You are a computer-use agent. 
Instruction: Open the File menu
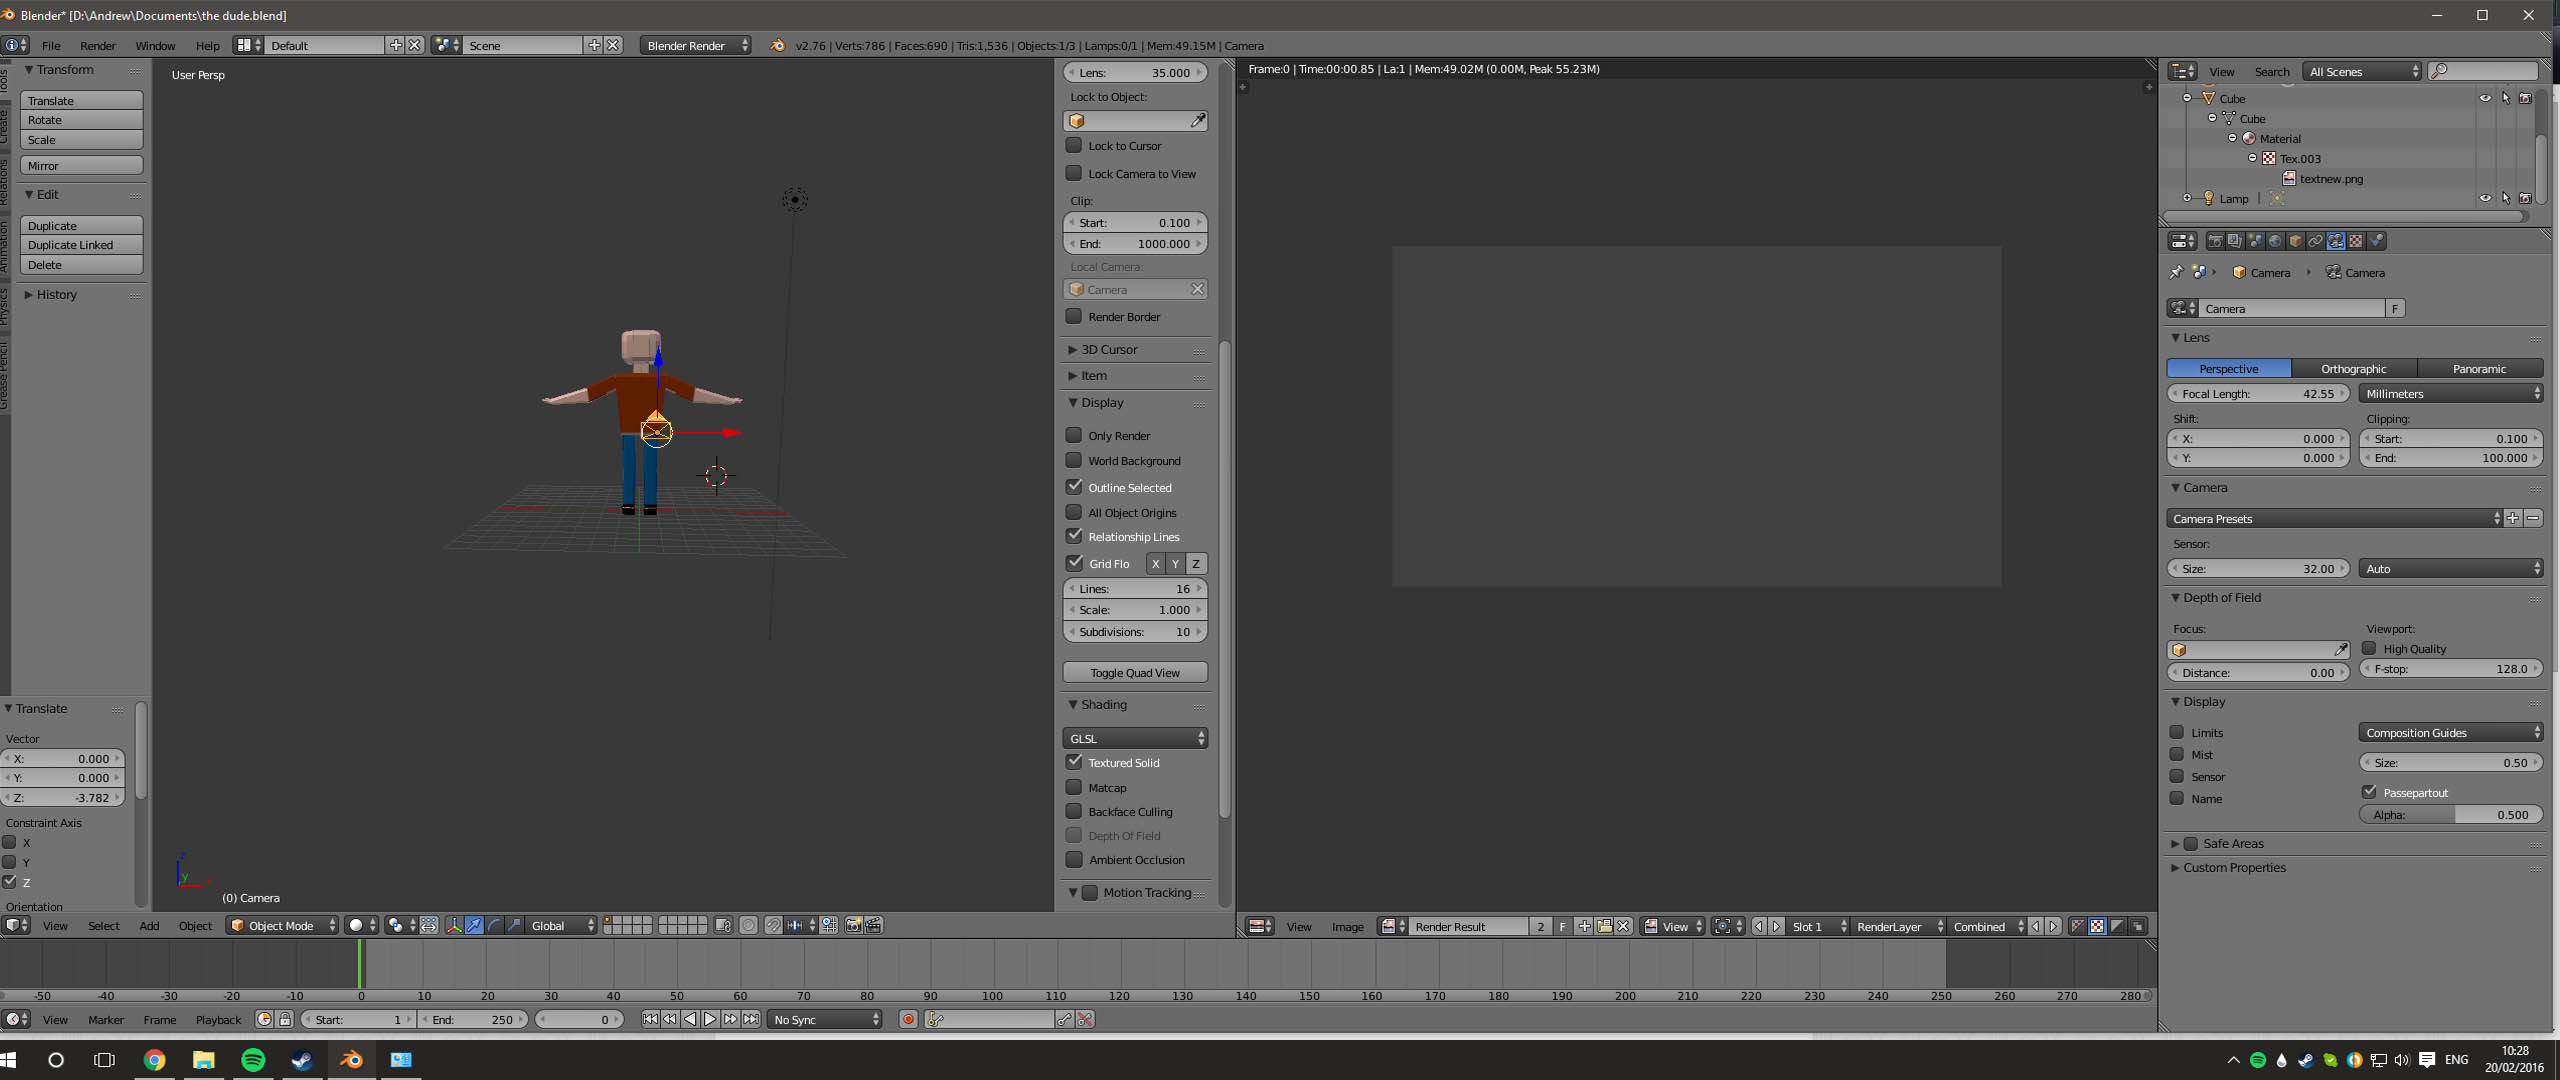51,45
